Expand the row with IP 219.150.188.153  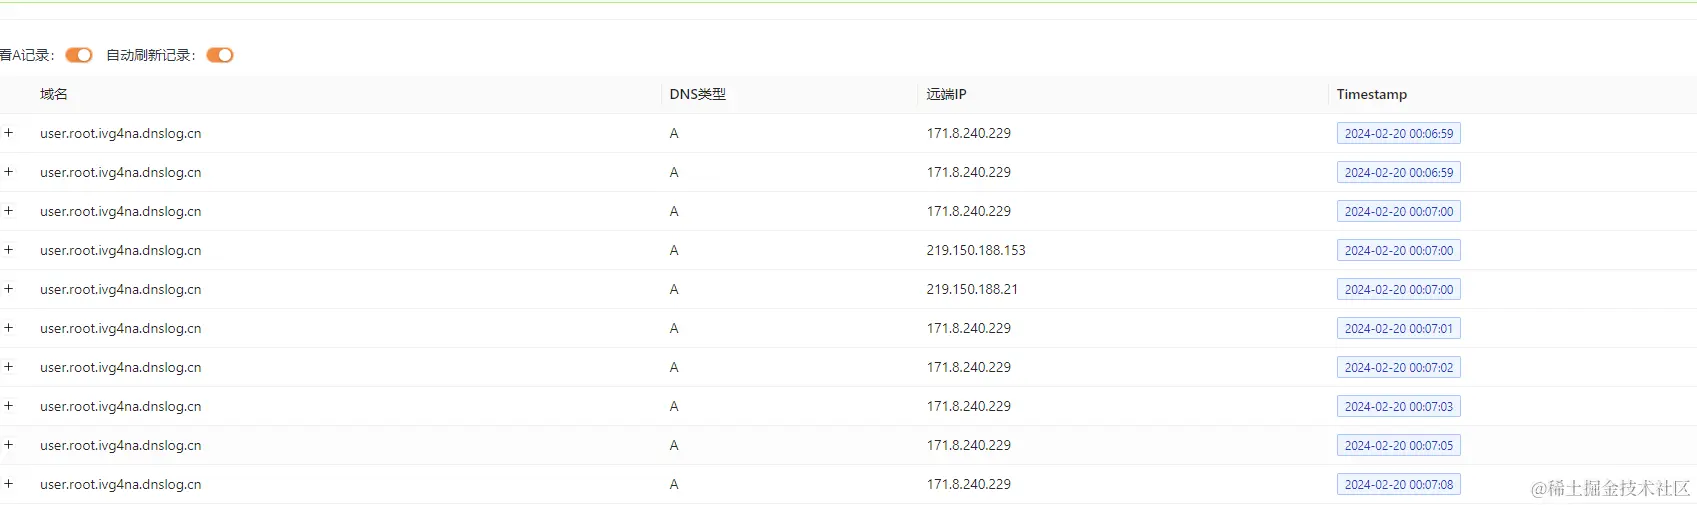[8, 250]
